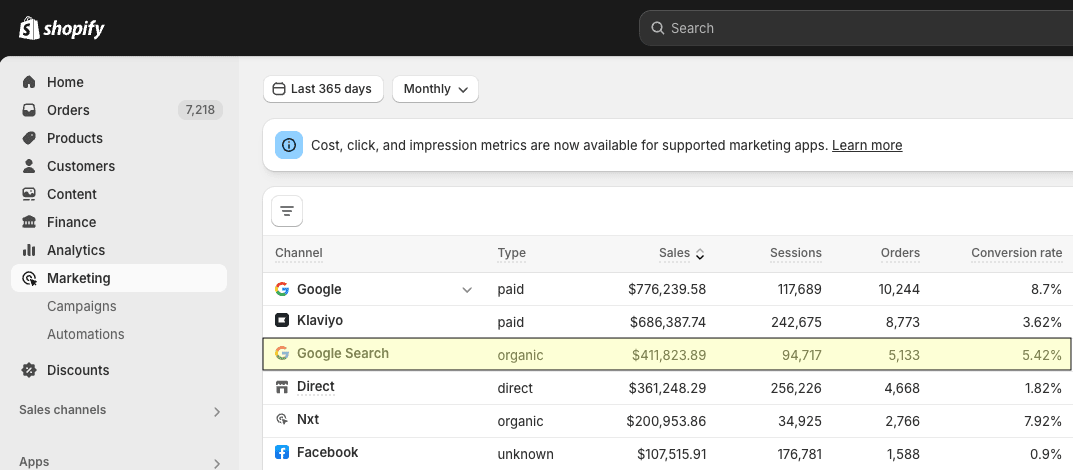1073x470 pixels.
Task: Open the Klaviyo channel link
Action: [320, 320]
